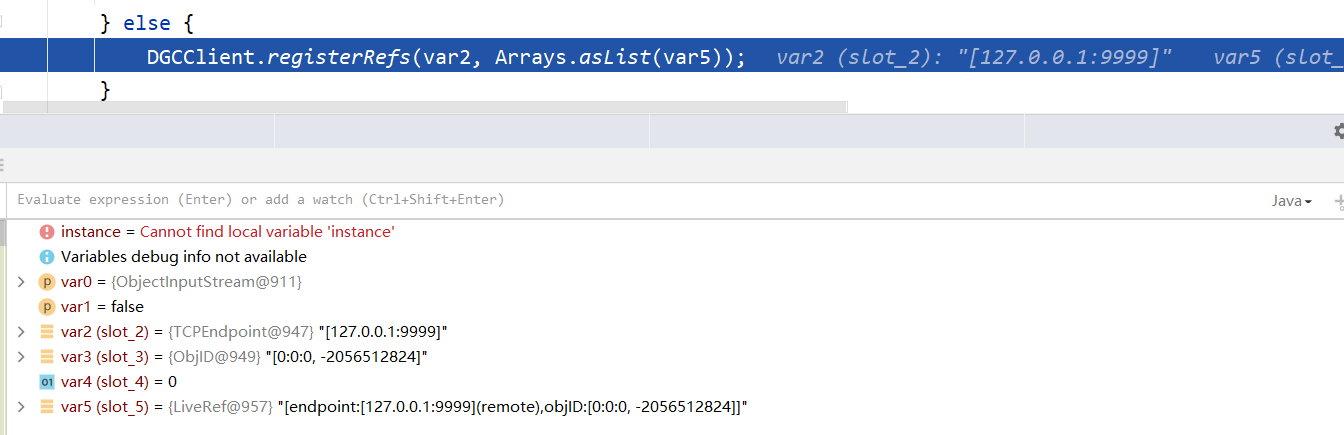Click the parameter icon next to var0

[x=46, y=282]
